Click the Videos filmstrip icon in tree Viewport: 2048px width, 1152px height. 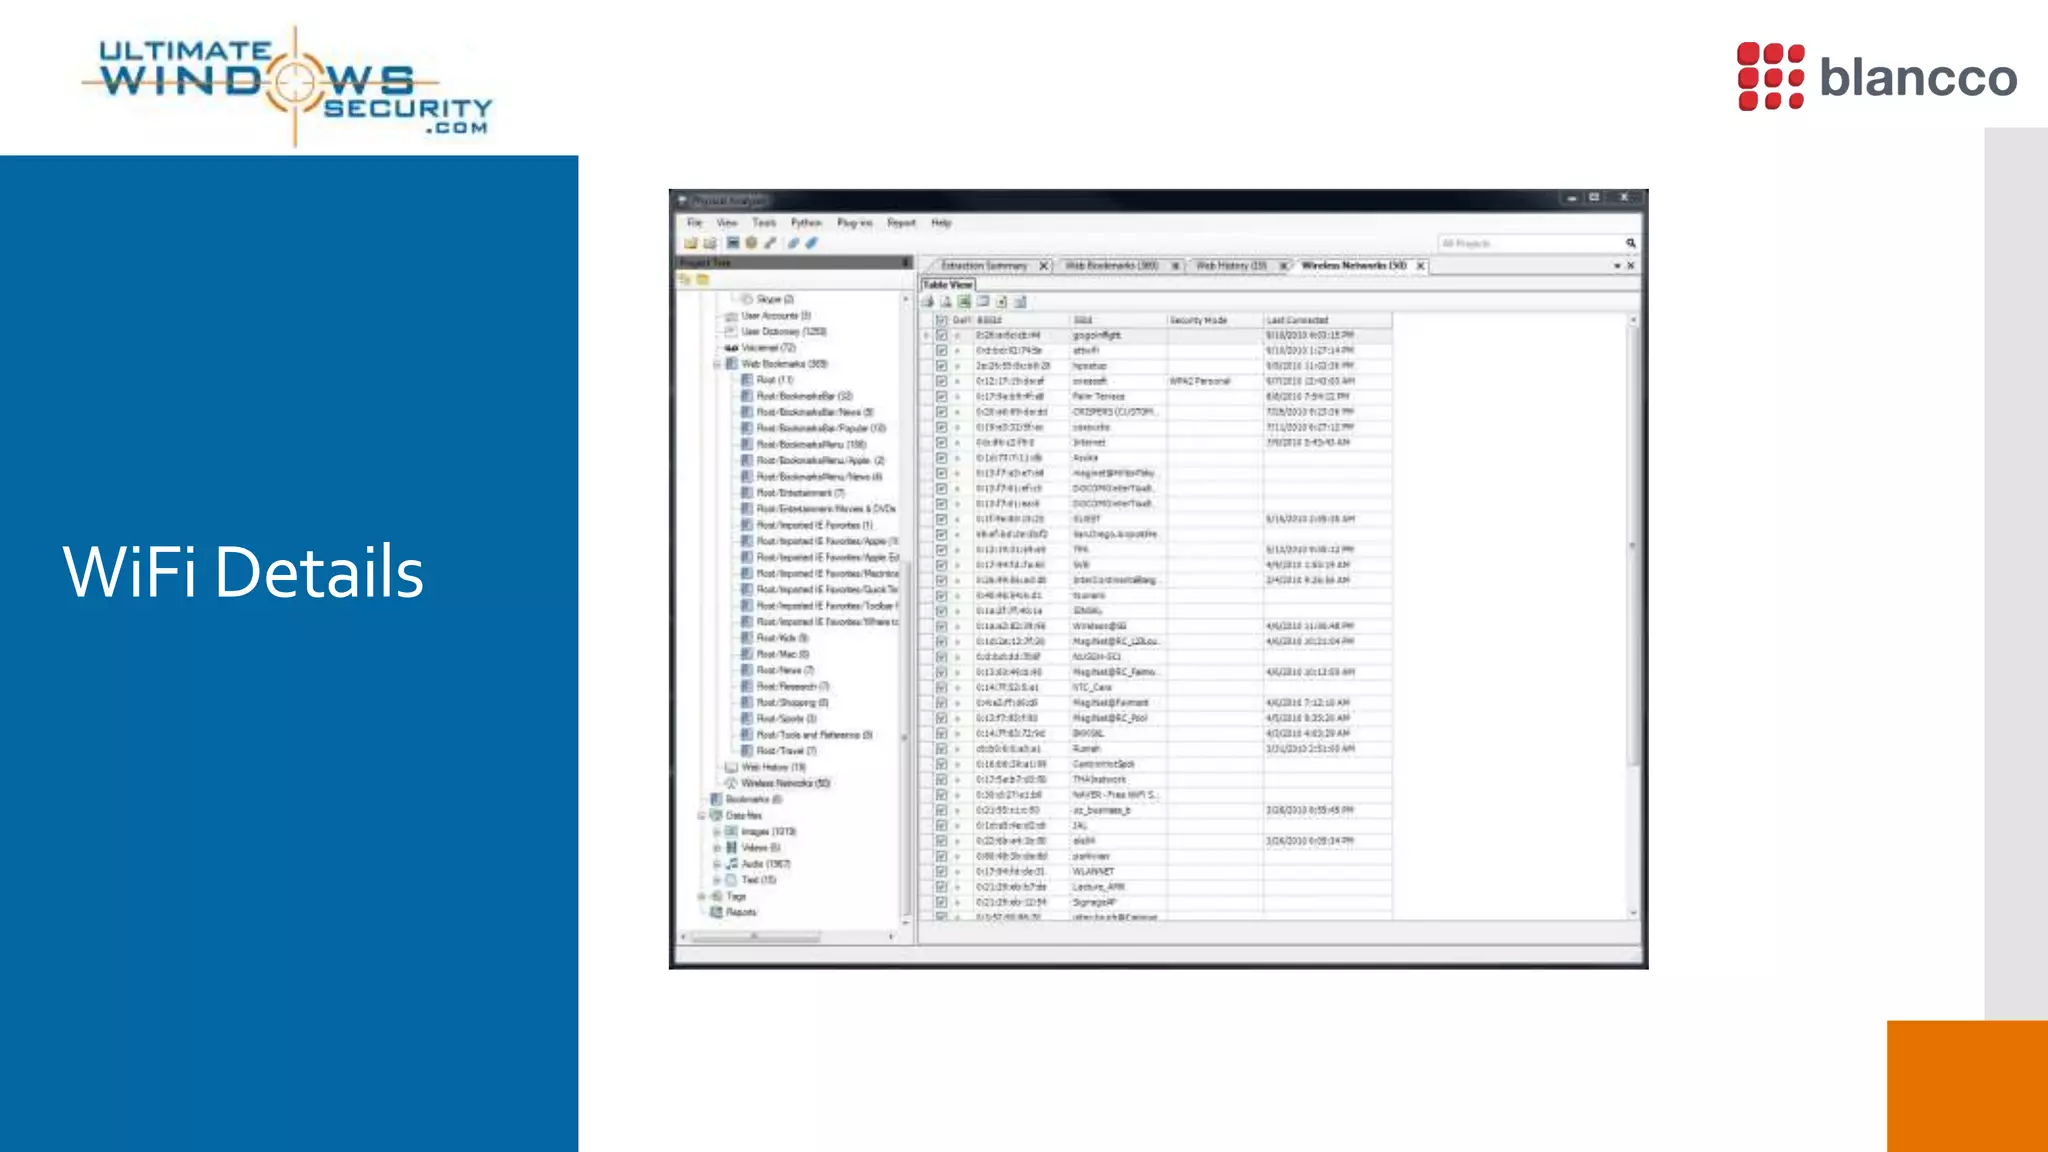pyautogui.click(x=731, y=847)
